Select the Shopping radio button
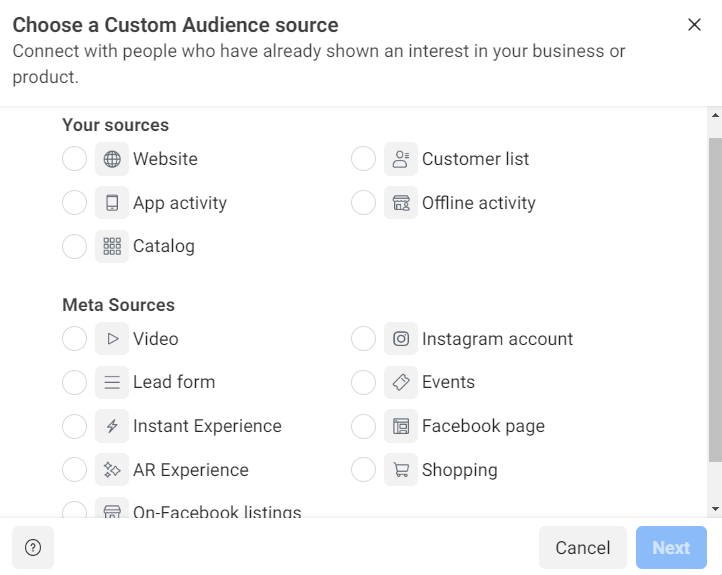722x575 pixels. [x=364, y=470]
